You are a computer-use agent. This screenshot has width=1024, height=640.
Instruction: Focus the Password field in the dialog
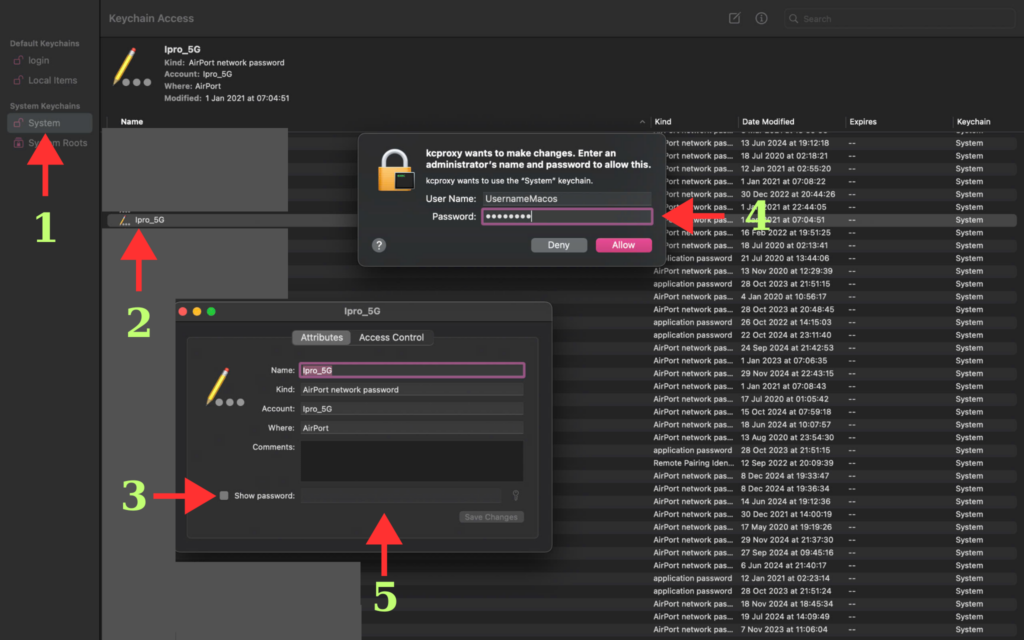tap(567, 216)
